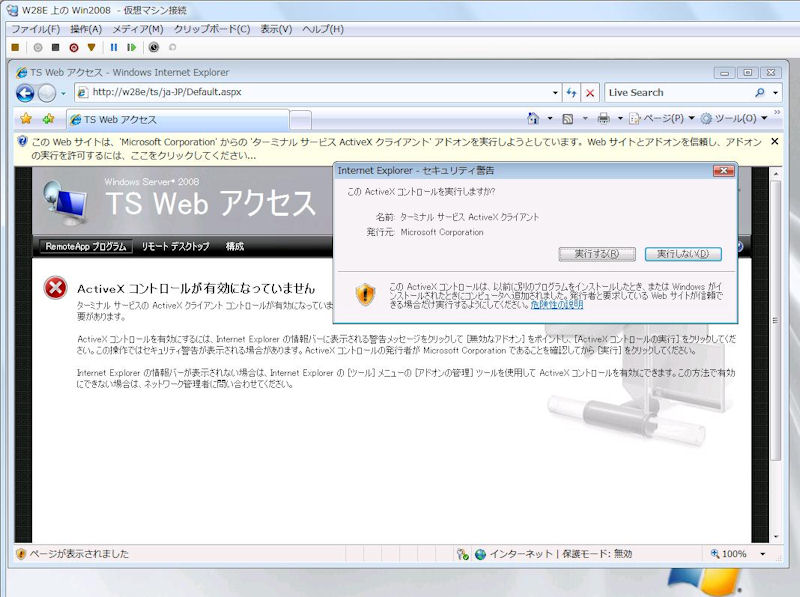Click the Add to Favorites icon
Viewport: 800px width, 597px height.
coord(48,119)
